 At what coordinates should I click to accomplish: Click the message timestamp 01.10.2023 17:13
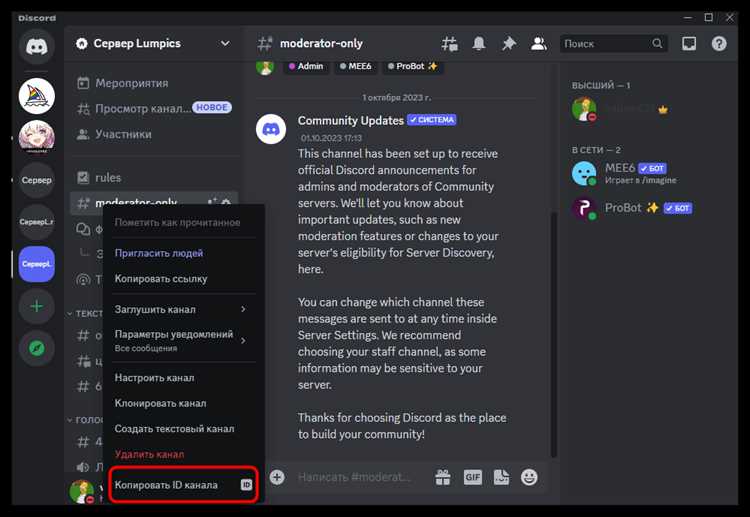pos(331,138)
